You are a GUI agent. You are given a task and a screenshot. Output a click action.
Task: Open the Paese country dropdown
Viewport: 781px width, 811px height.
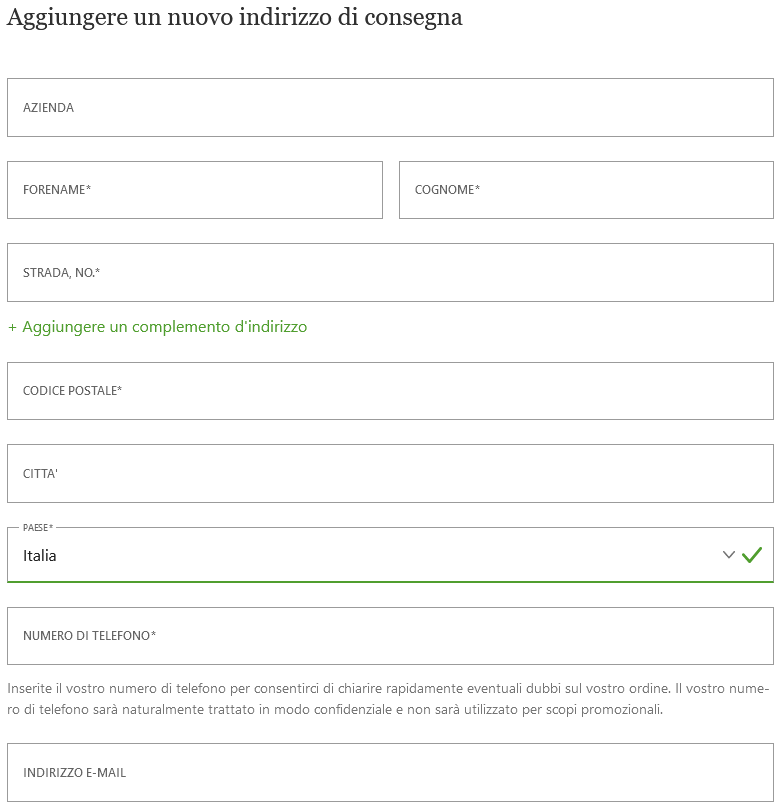click(390, 555)
